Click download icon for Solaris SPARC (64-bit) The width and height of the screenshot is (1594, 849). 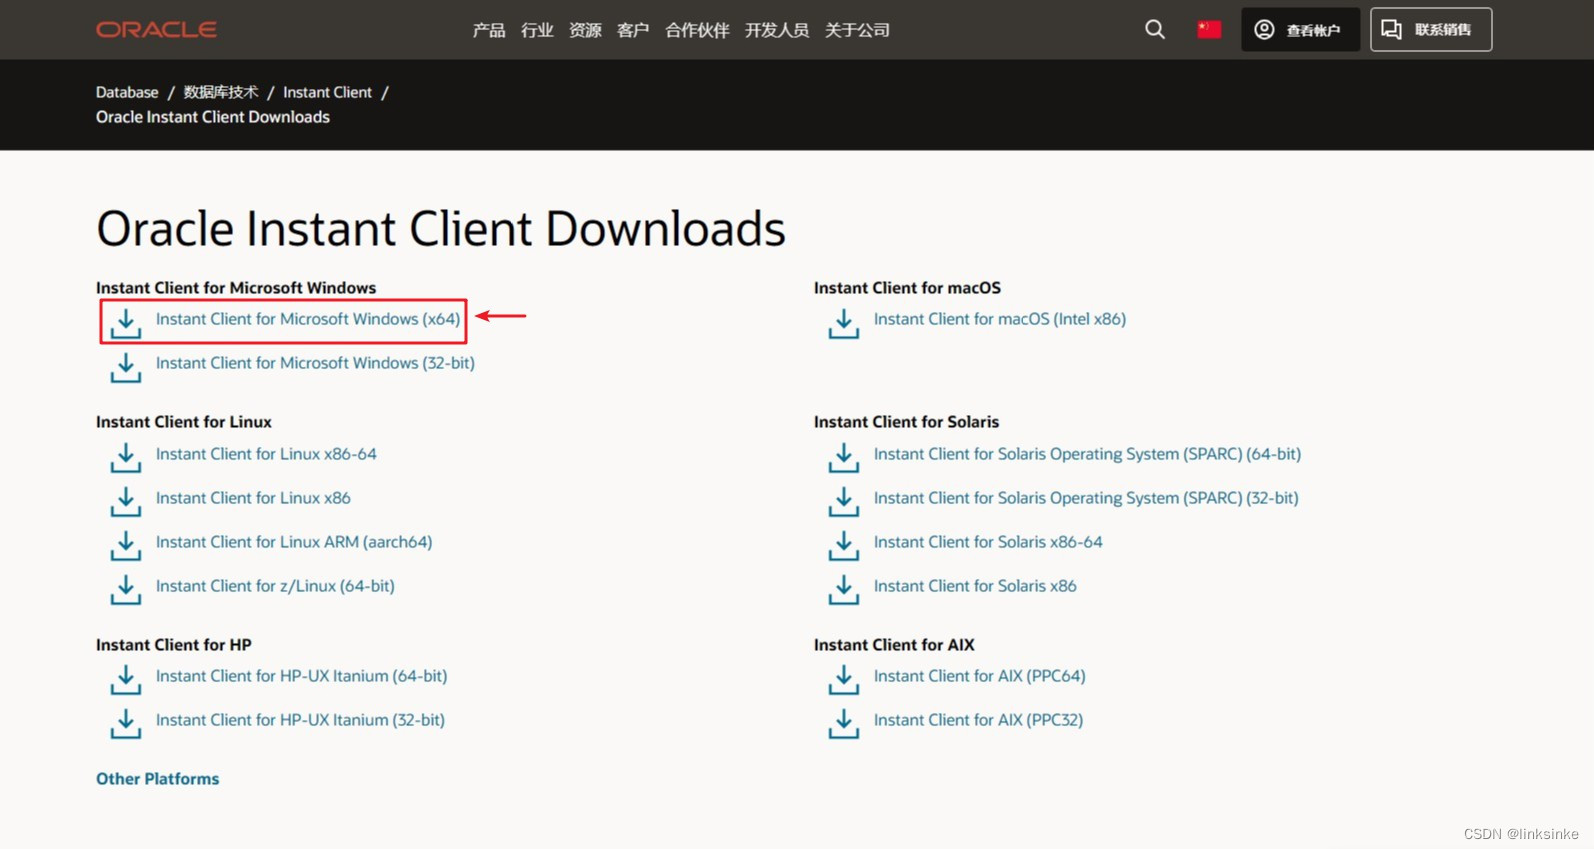point(844,458)
